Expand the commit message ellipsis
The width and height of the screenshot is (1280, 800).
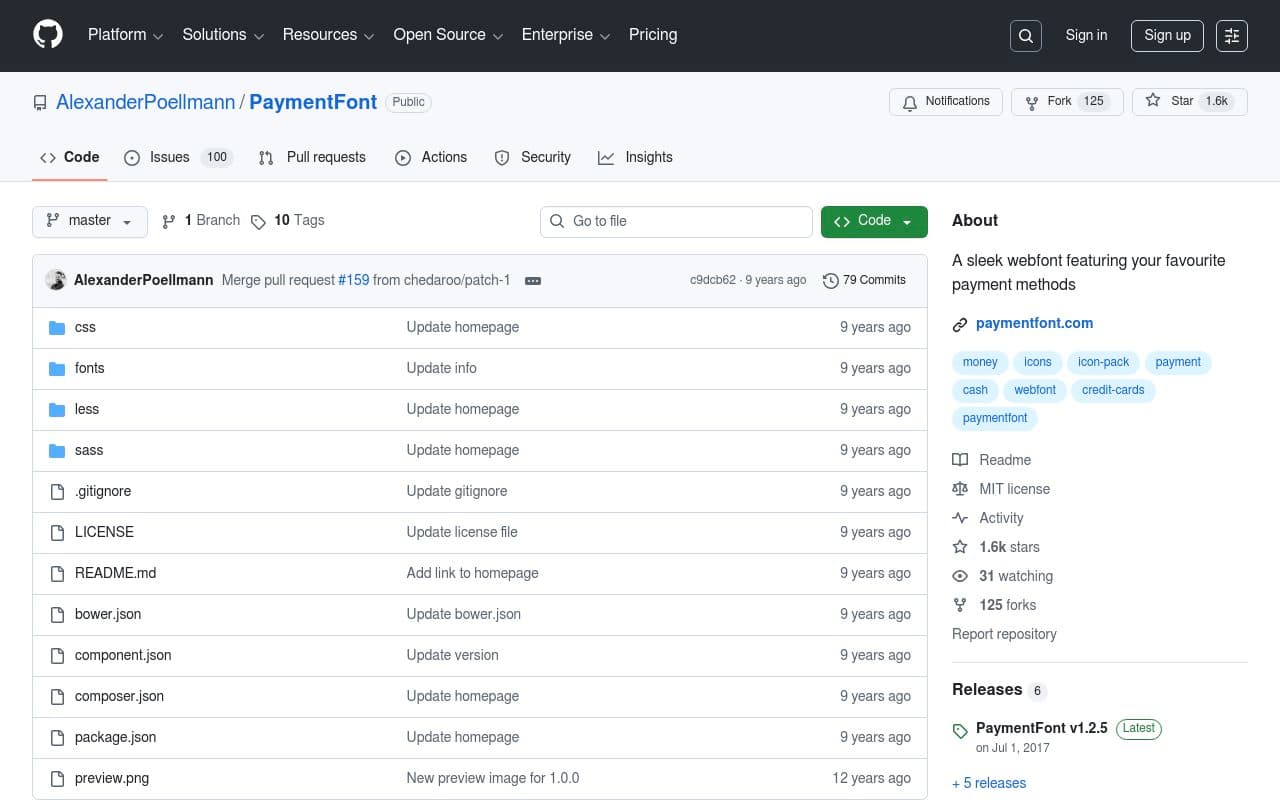tap(532, 281)
